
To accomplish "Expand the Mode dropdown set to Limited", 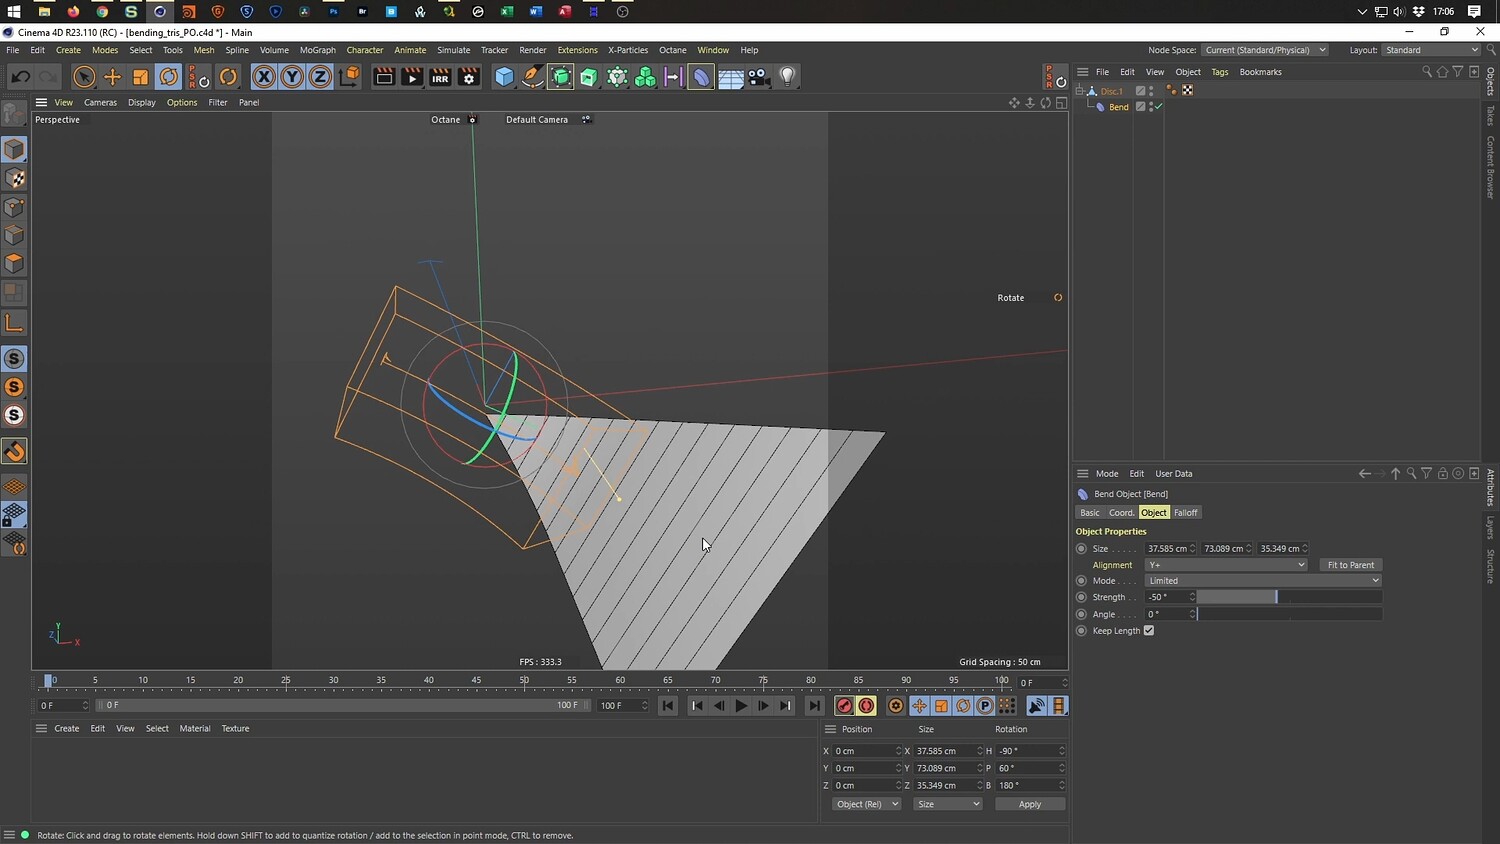I will tap(1262, 581).
